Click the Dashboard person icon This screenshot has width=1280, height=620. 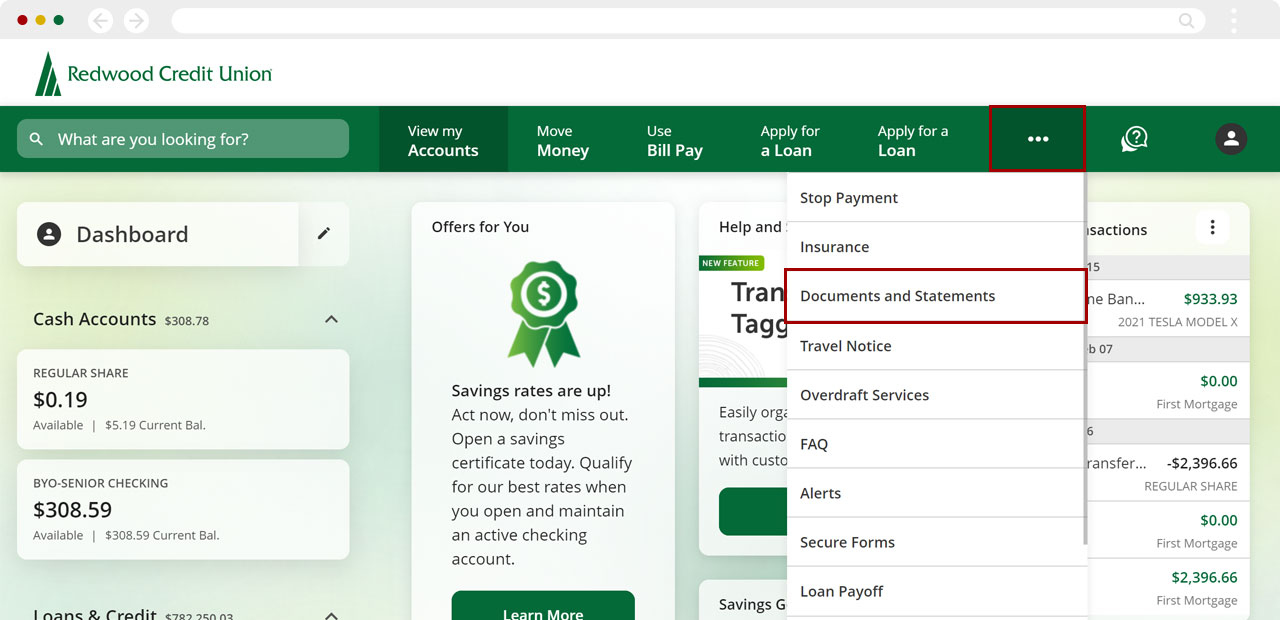[49, 234]
